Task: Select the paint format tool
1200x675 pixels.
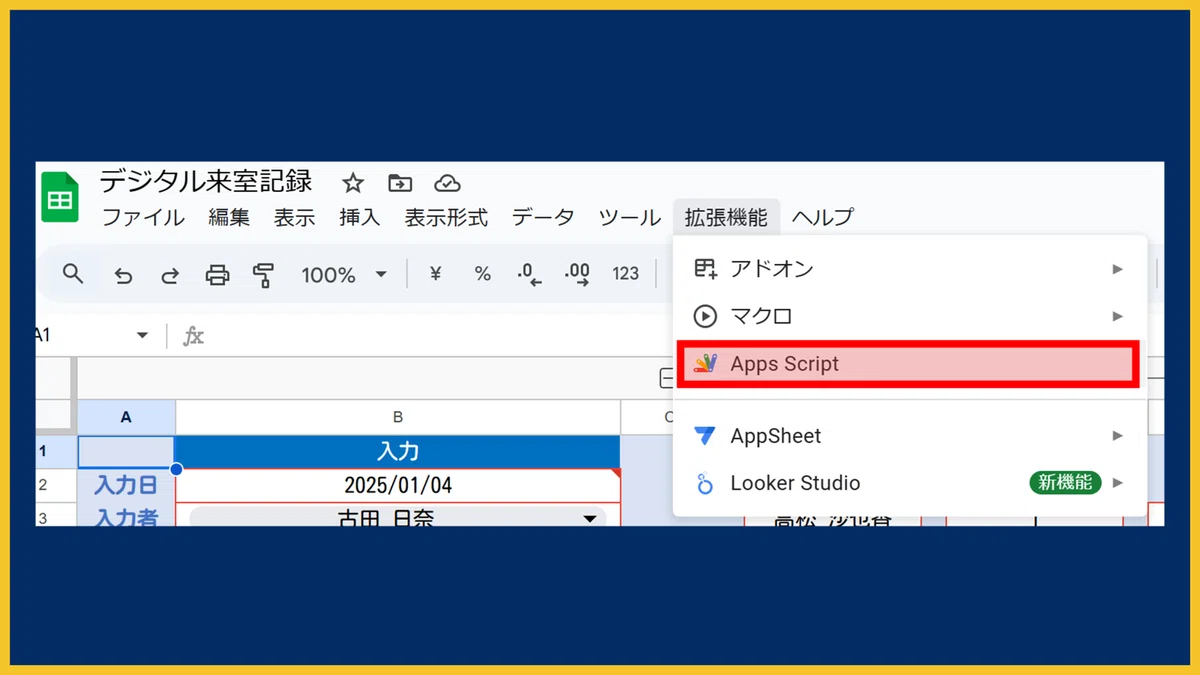Action: point(264,275)
